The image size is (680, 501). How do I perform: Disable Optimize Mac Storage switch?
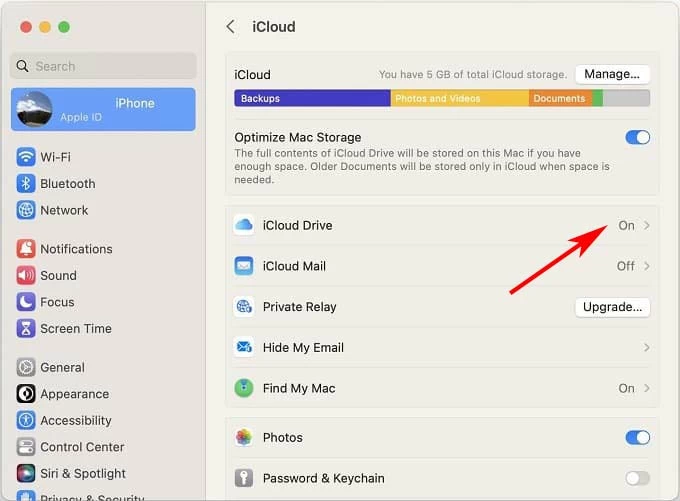click(637, 138)
